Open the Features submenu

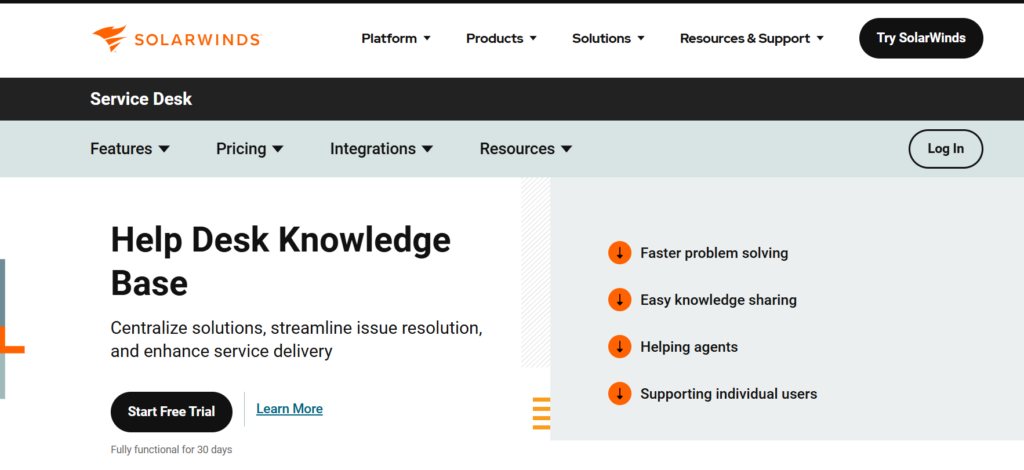pyautogui.click(x=130, y=149)
